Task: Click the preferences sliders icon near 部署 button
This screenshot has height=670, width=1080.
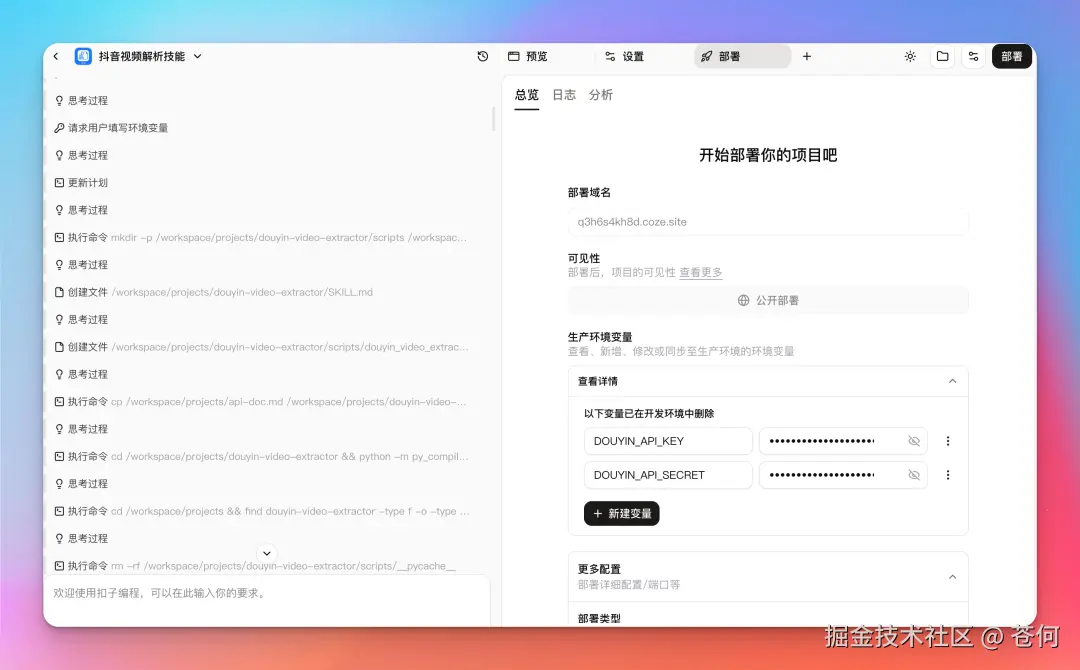Action: [974, 57]
